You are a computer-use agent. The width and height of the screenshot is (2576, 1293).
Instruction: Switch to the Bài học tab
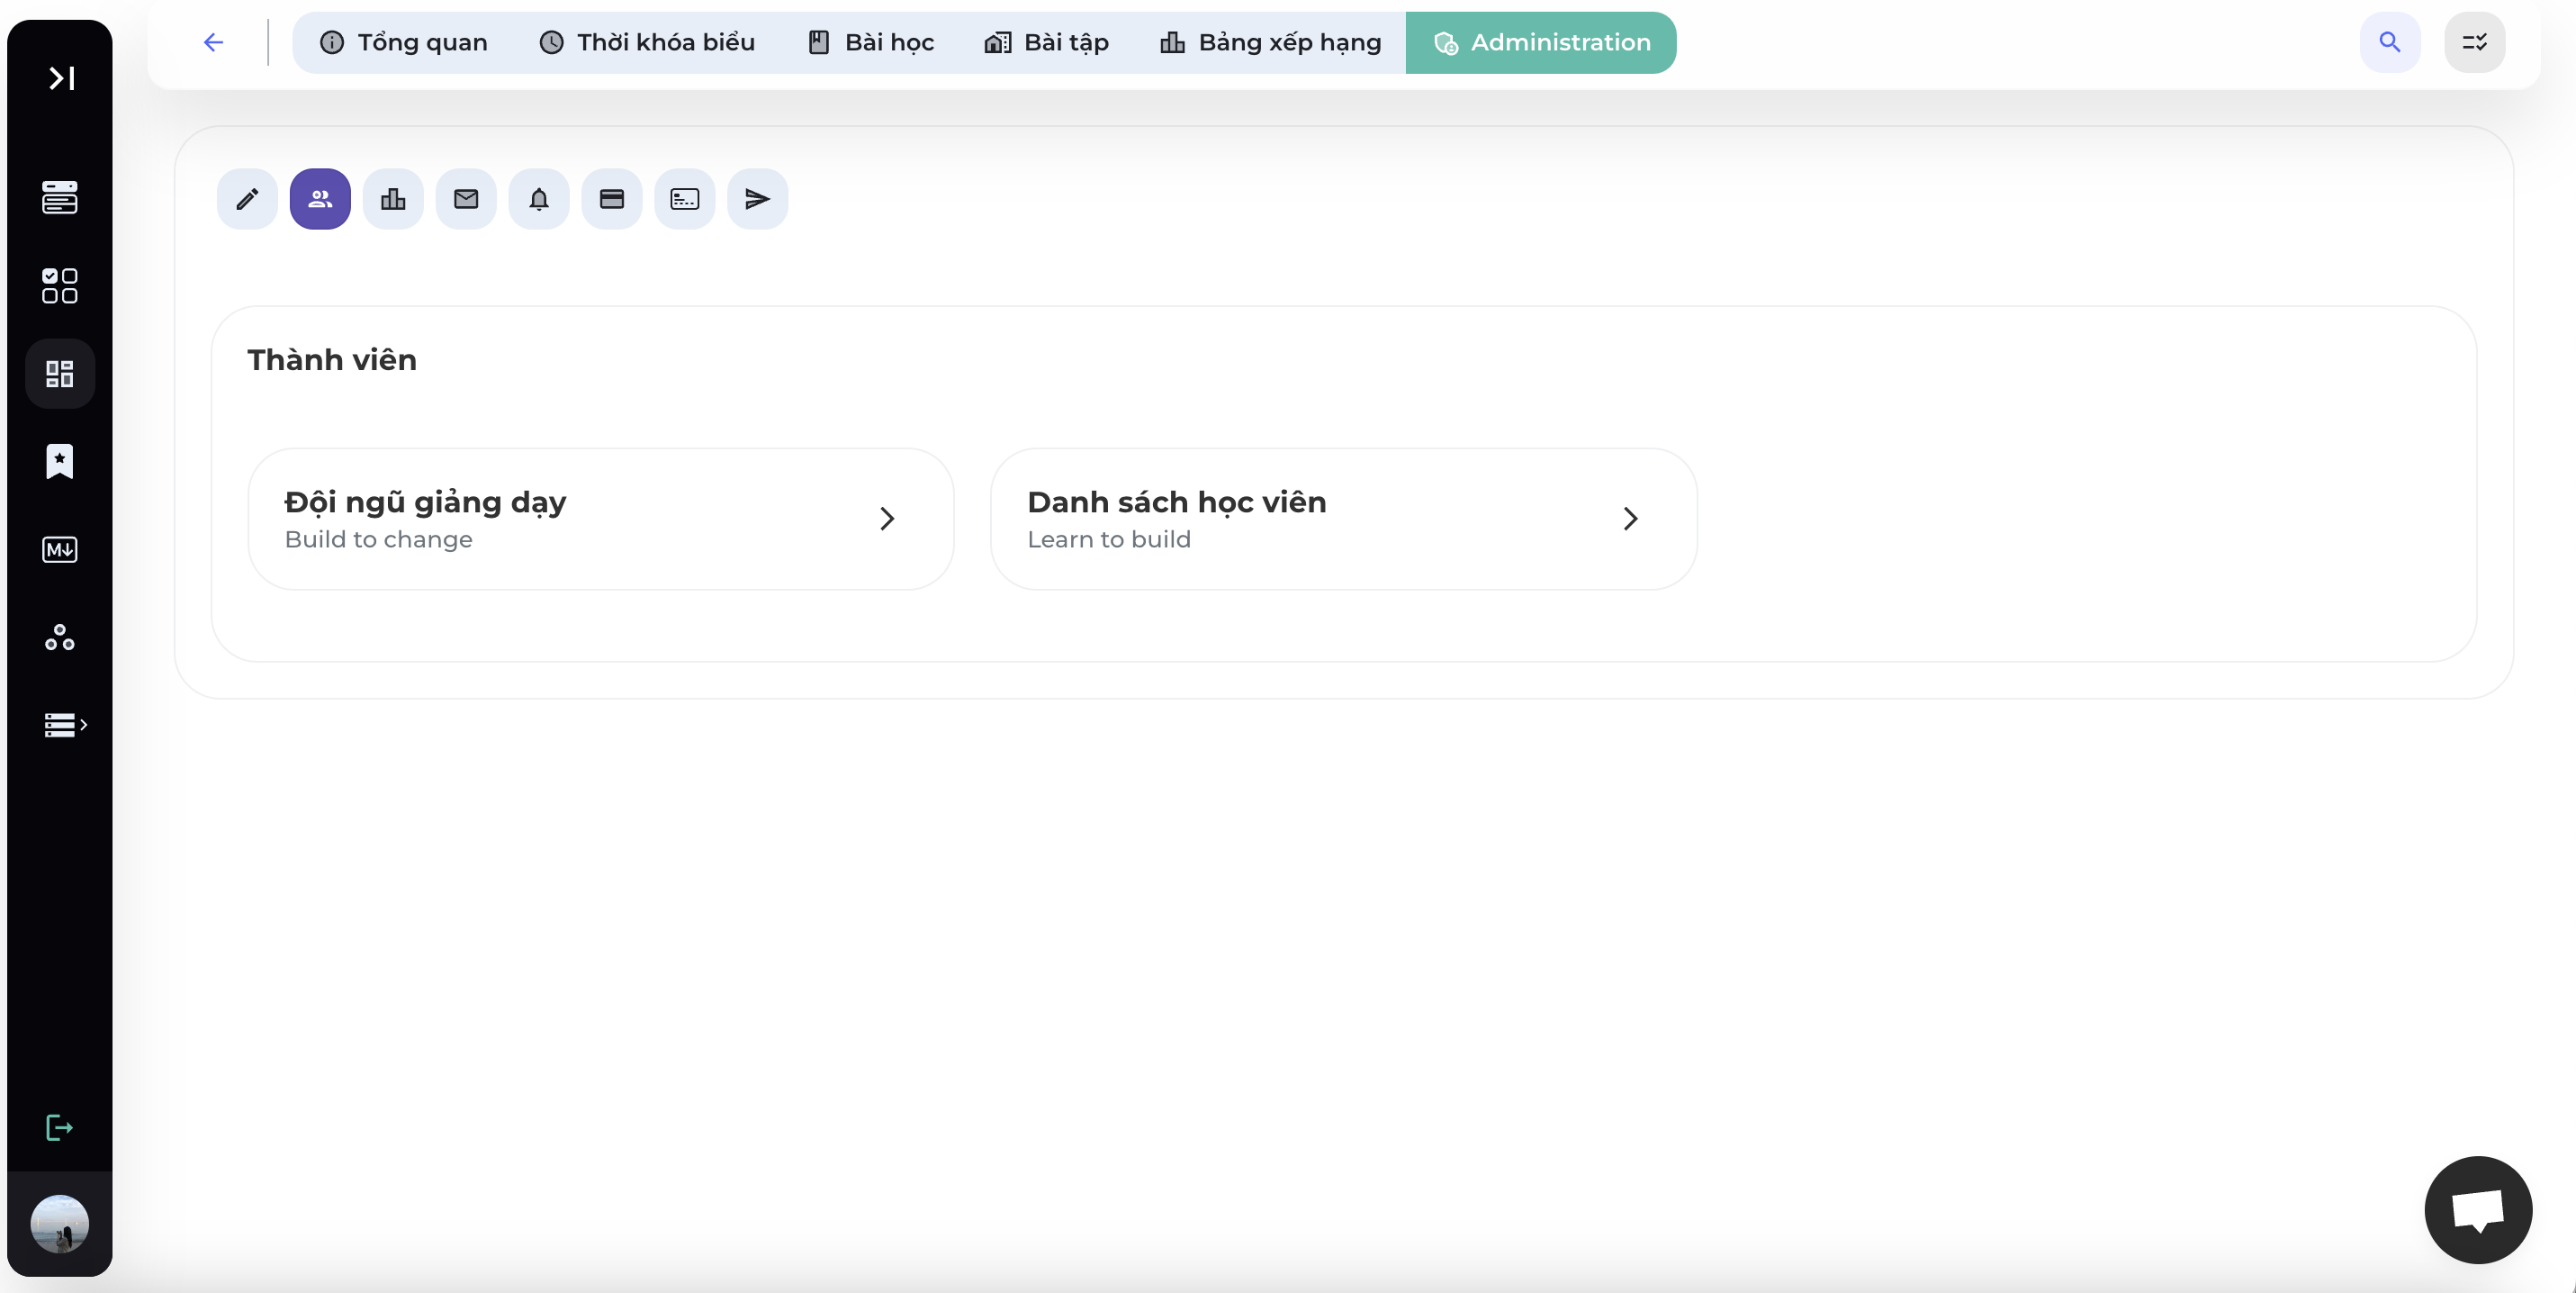point(870,42)
